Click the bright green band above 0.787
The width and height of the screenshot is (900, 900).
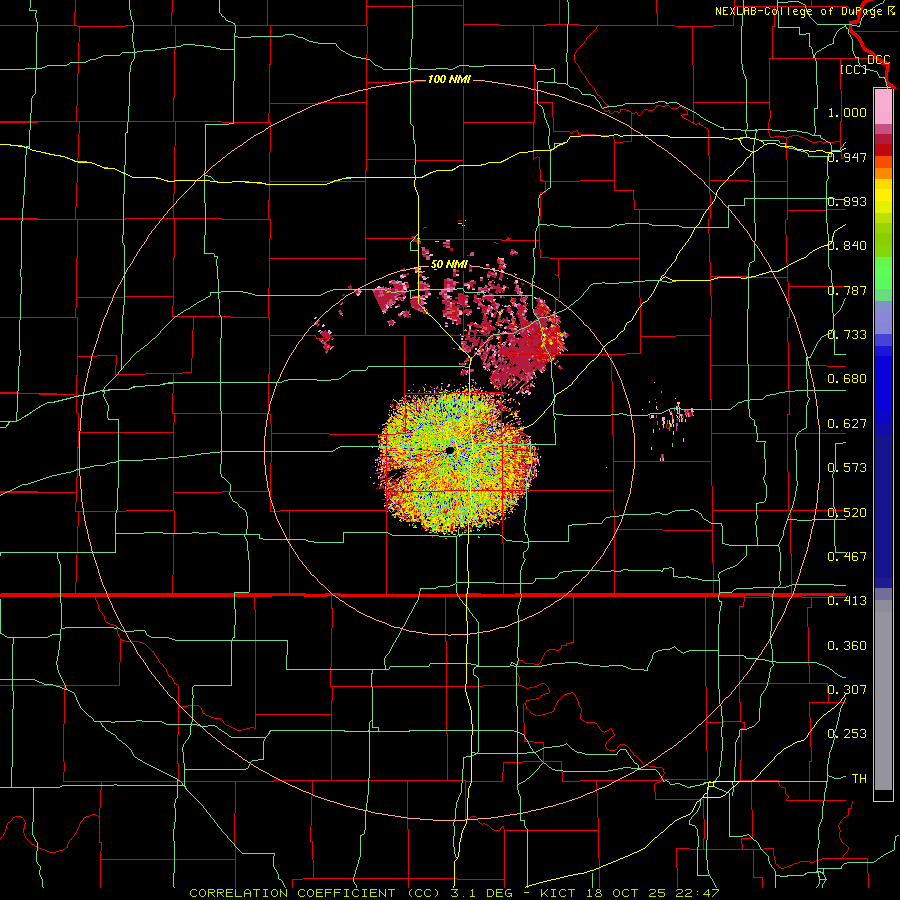tap(883, 273)
